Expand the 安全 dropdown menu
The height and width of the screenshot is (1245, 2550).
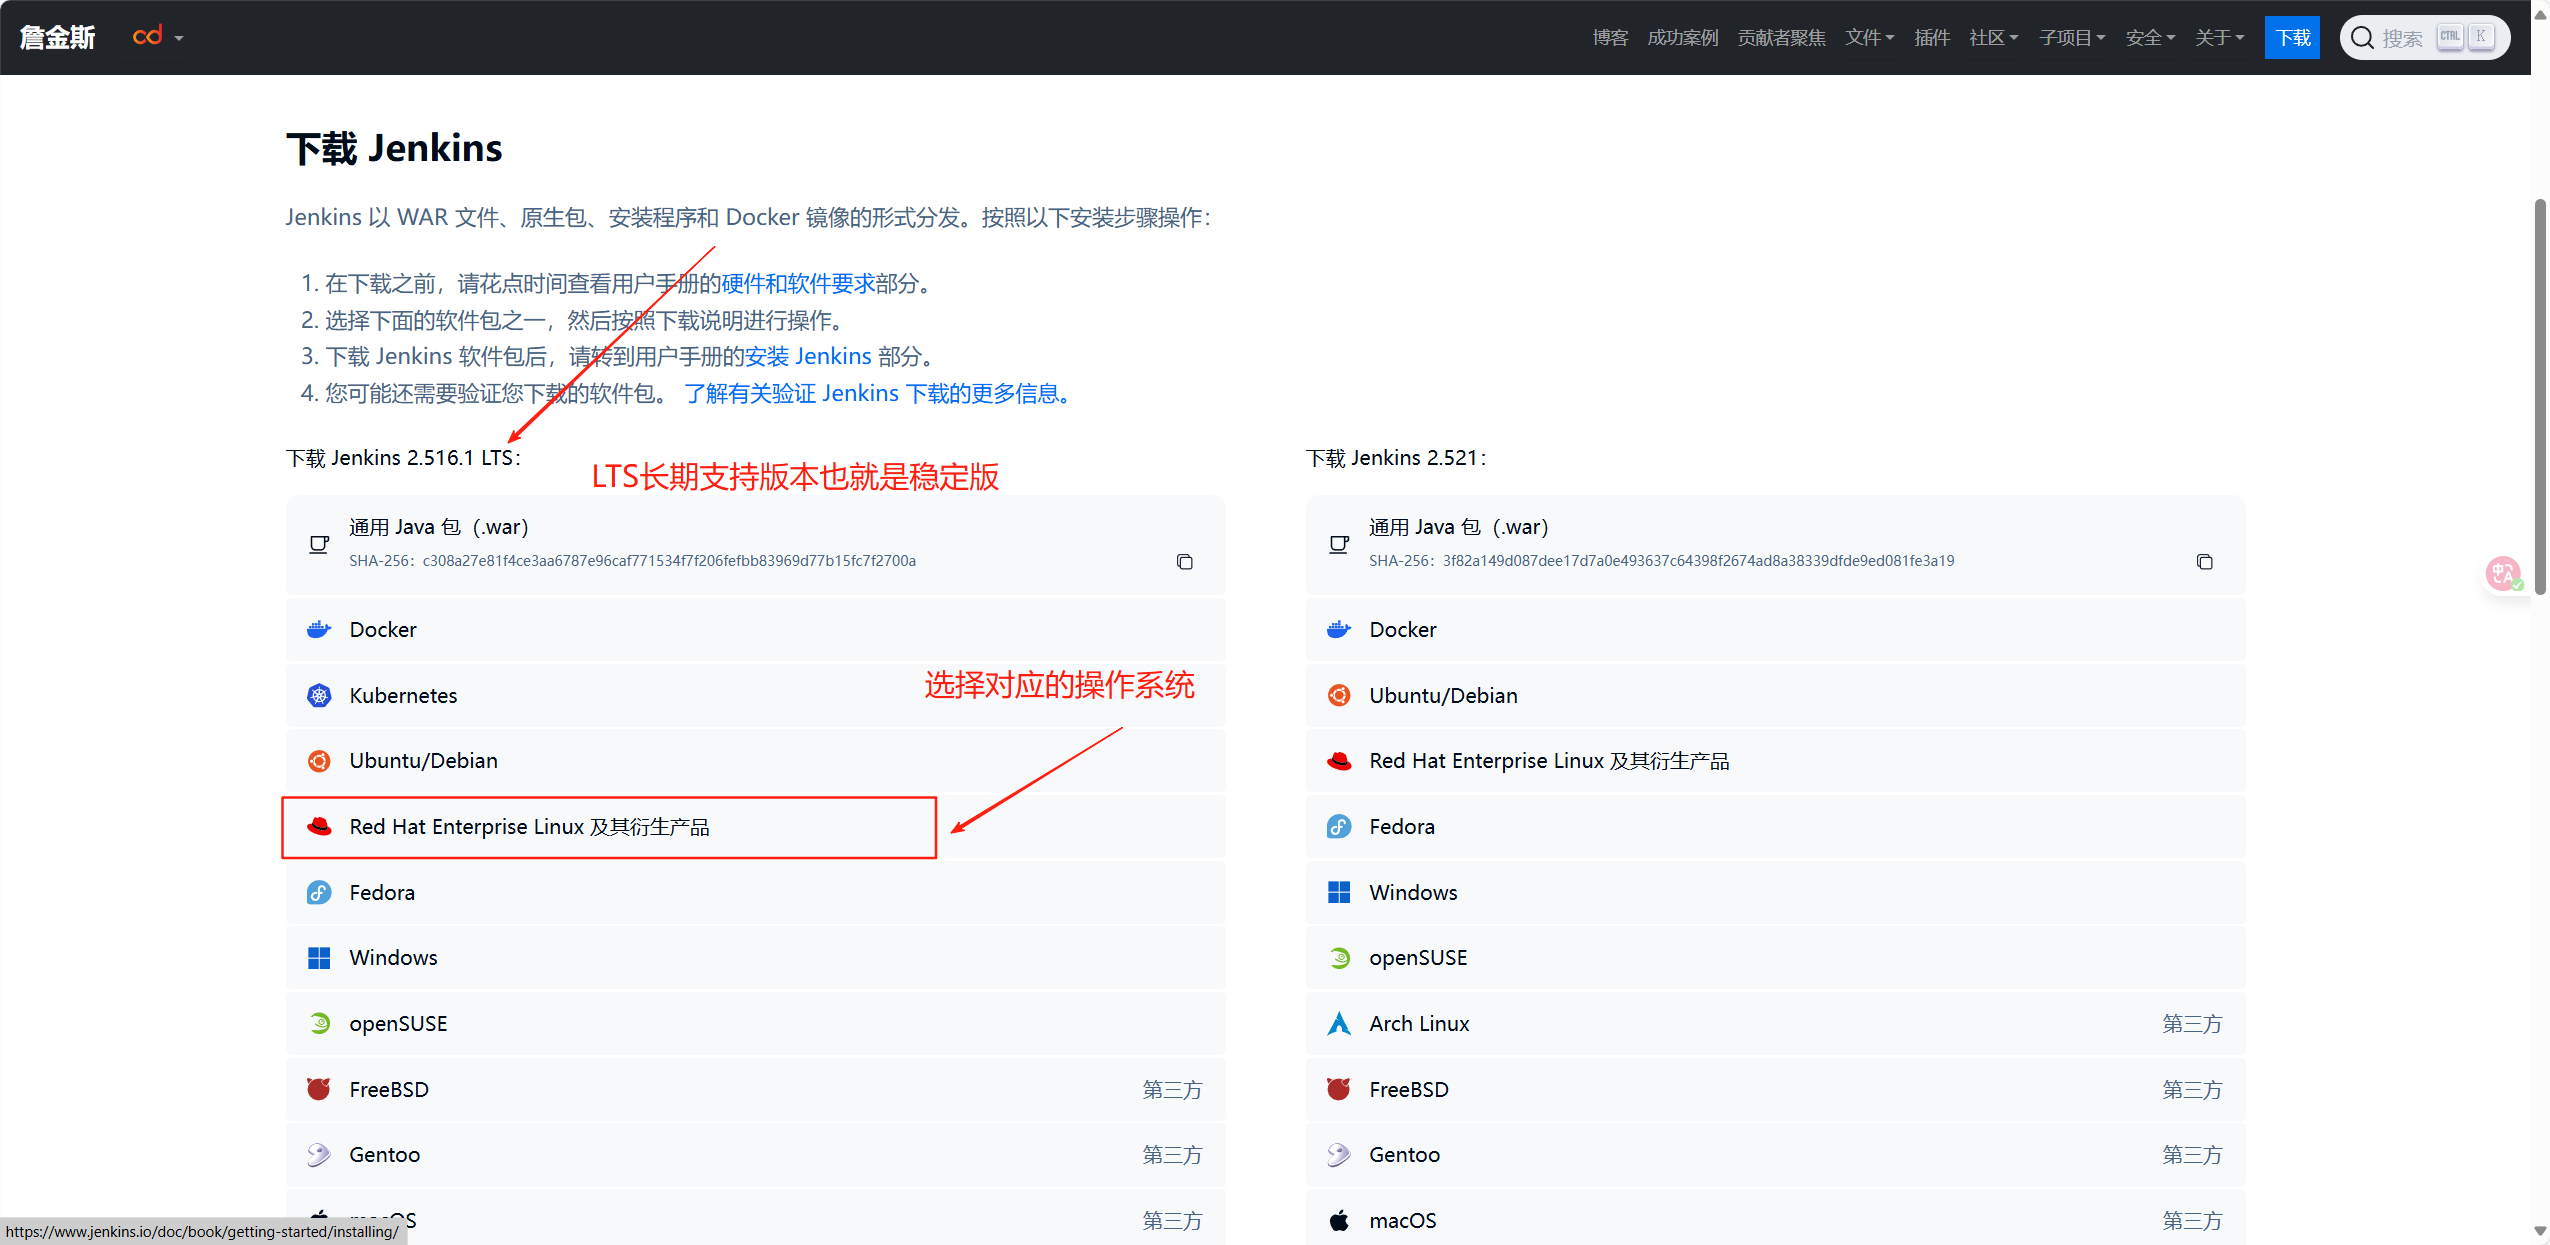(2150, 37)
